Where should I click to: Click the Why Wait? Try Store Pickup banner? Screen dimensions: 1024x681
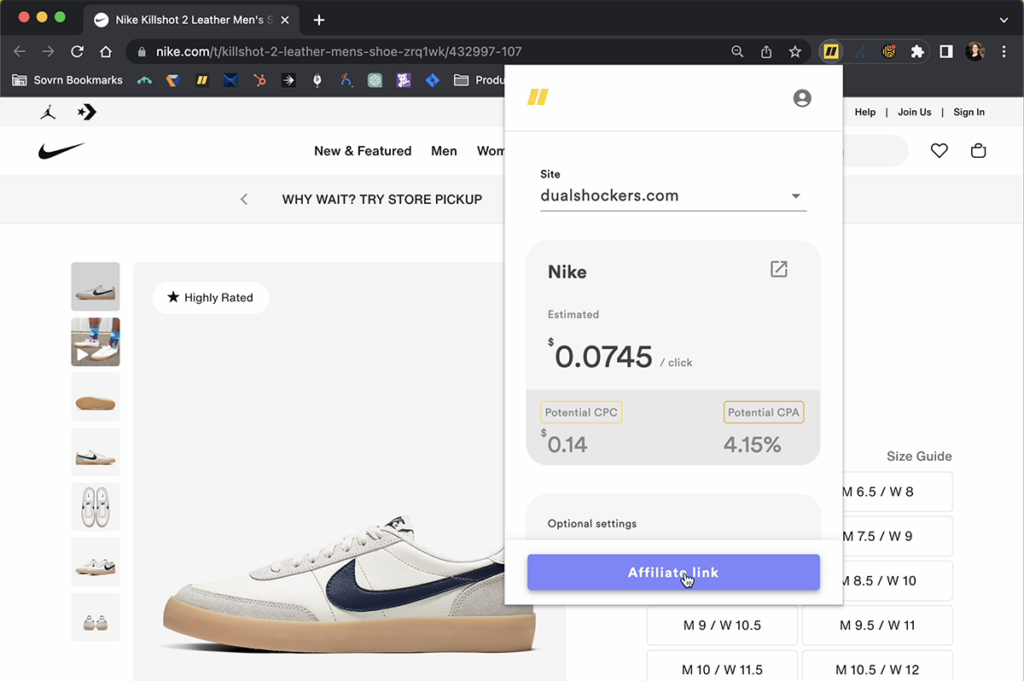click(382, 199)
